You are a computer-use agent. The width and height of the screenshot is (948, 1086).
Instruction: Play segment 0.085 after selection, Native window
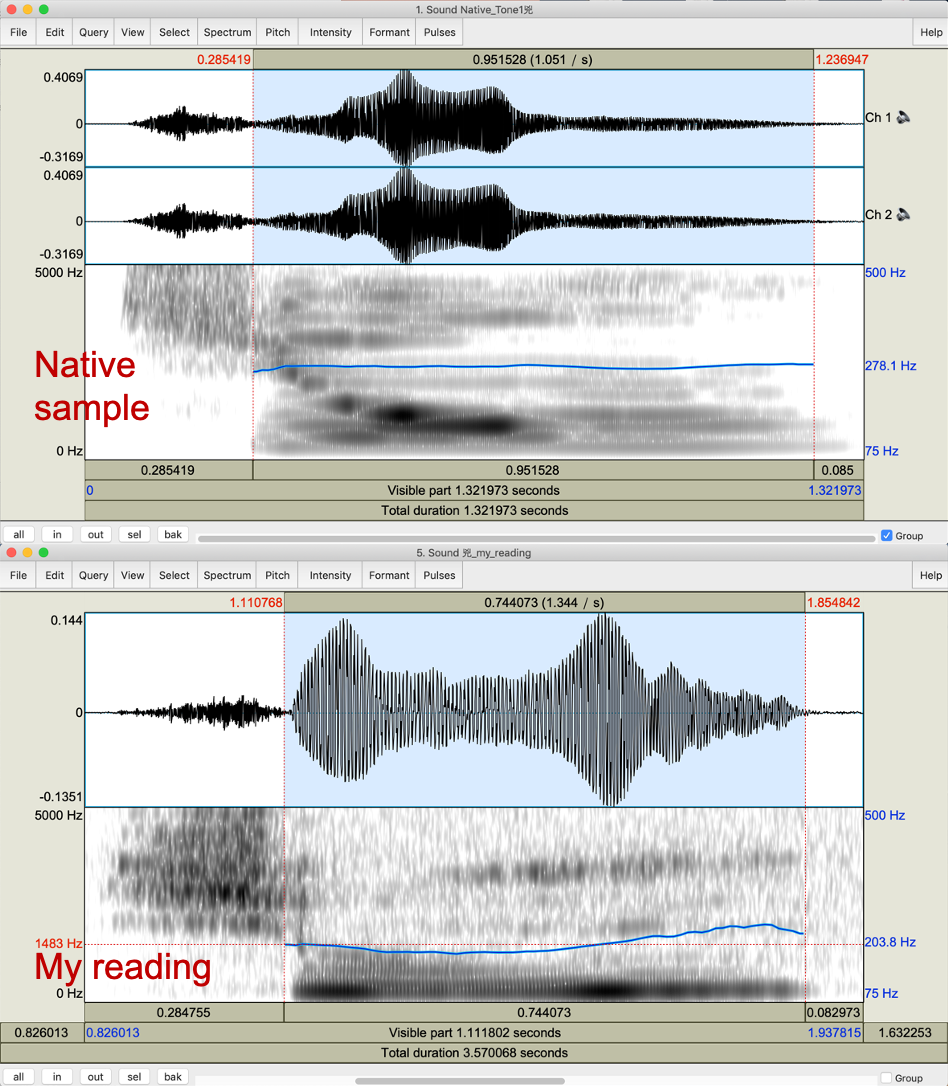click(838, 470)
